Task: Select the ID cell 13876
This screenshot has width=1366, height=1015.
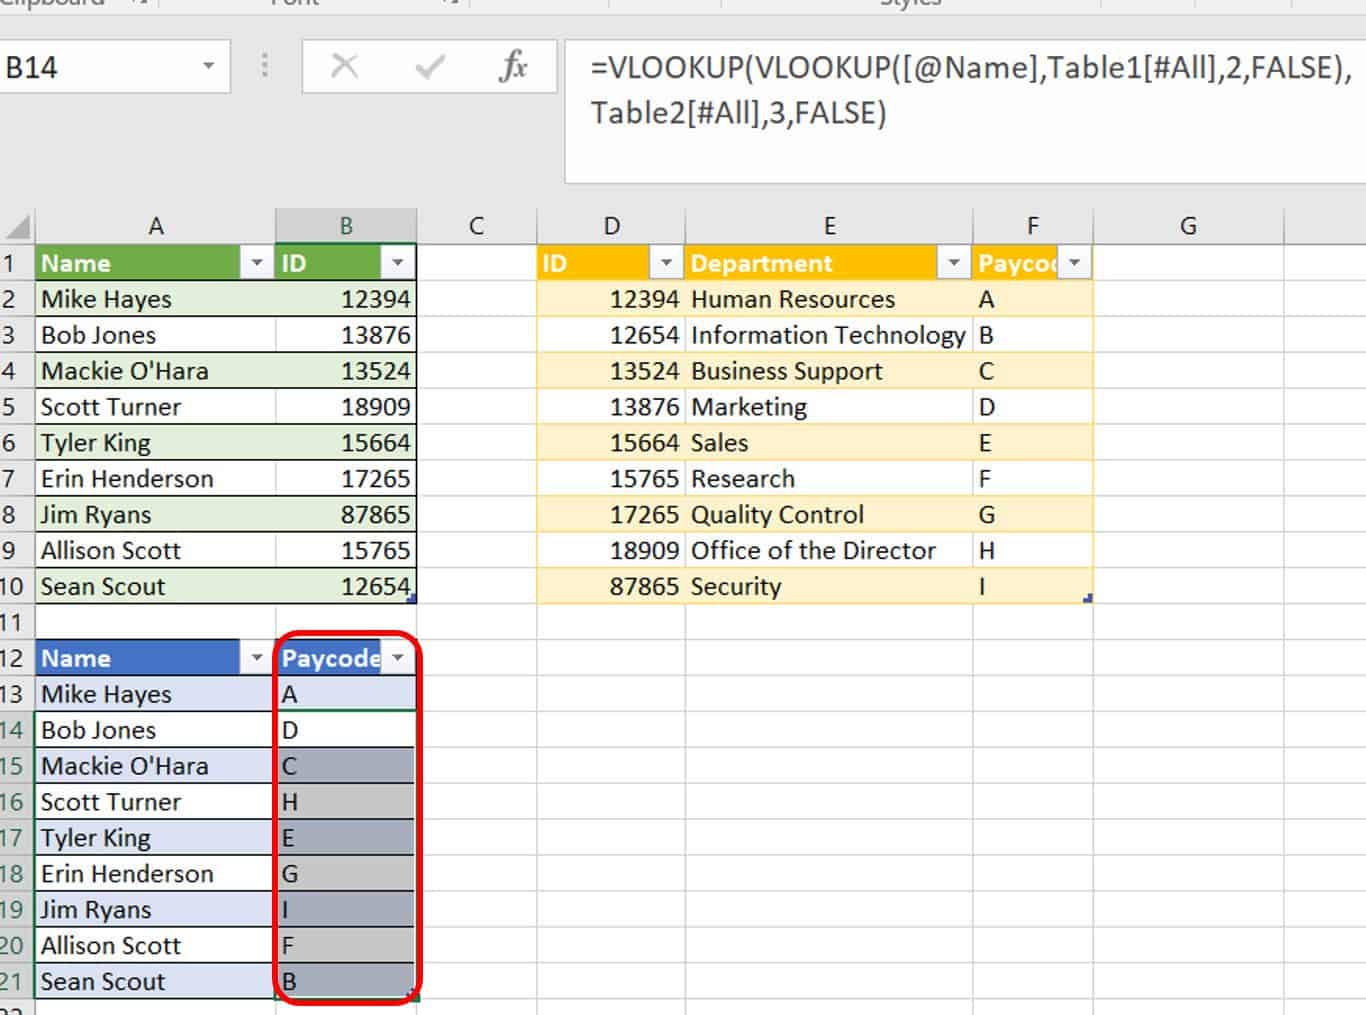Action: (346, 335)
